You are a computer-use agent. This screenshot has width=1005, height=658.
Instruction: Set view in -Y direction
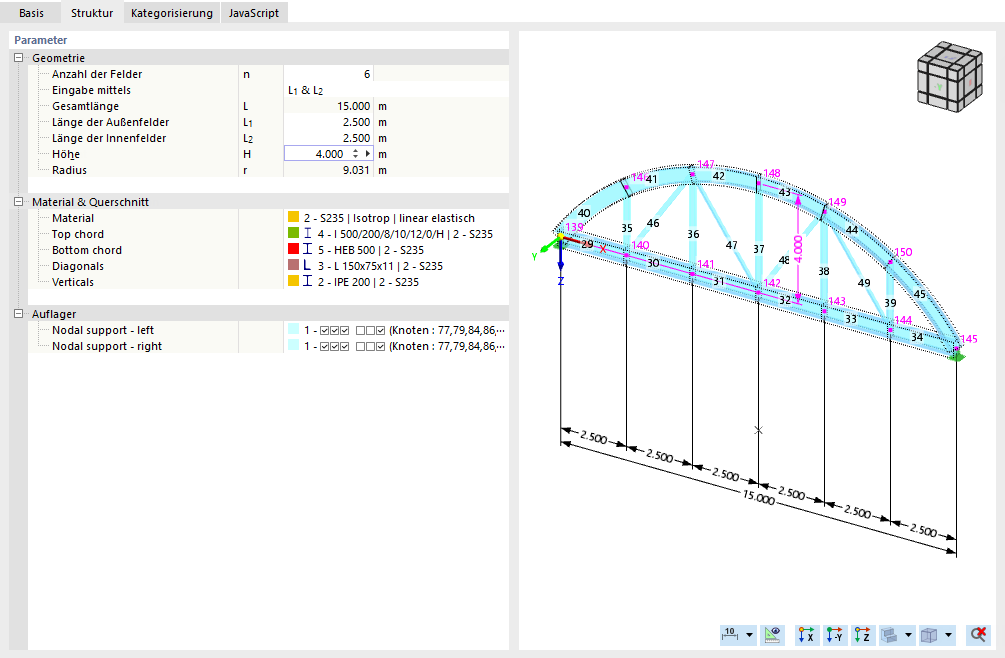coord(835,635)
